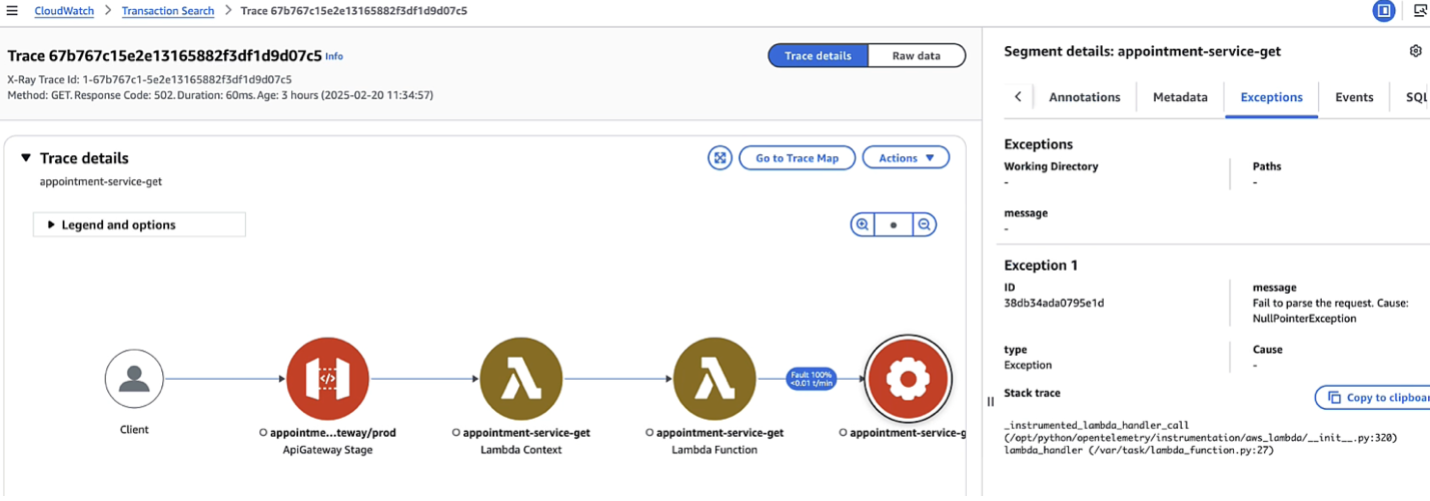This screenshot has width=1430, height=501.
Task: Open the Events tab
Action: [1354, 97]
